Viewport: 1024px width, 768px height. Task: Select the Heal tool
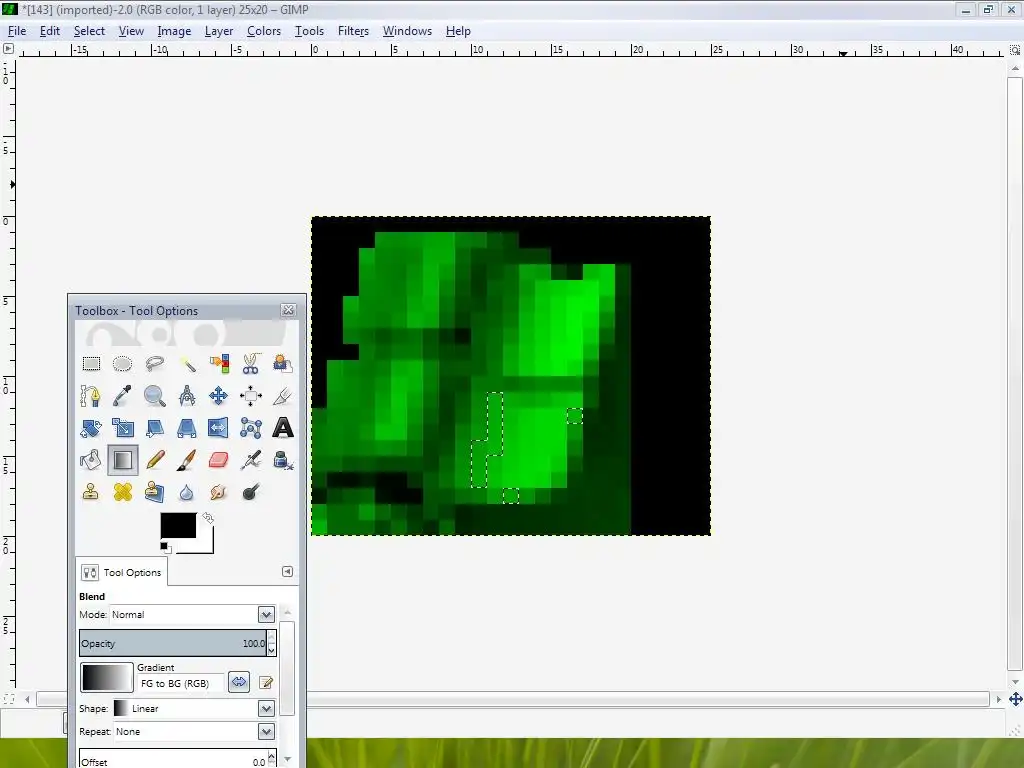pyautogui.click(x=122, y=492)
